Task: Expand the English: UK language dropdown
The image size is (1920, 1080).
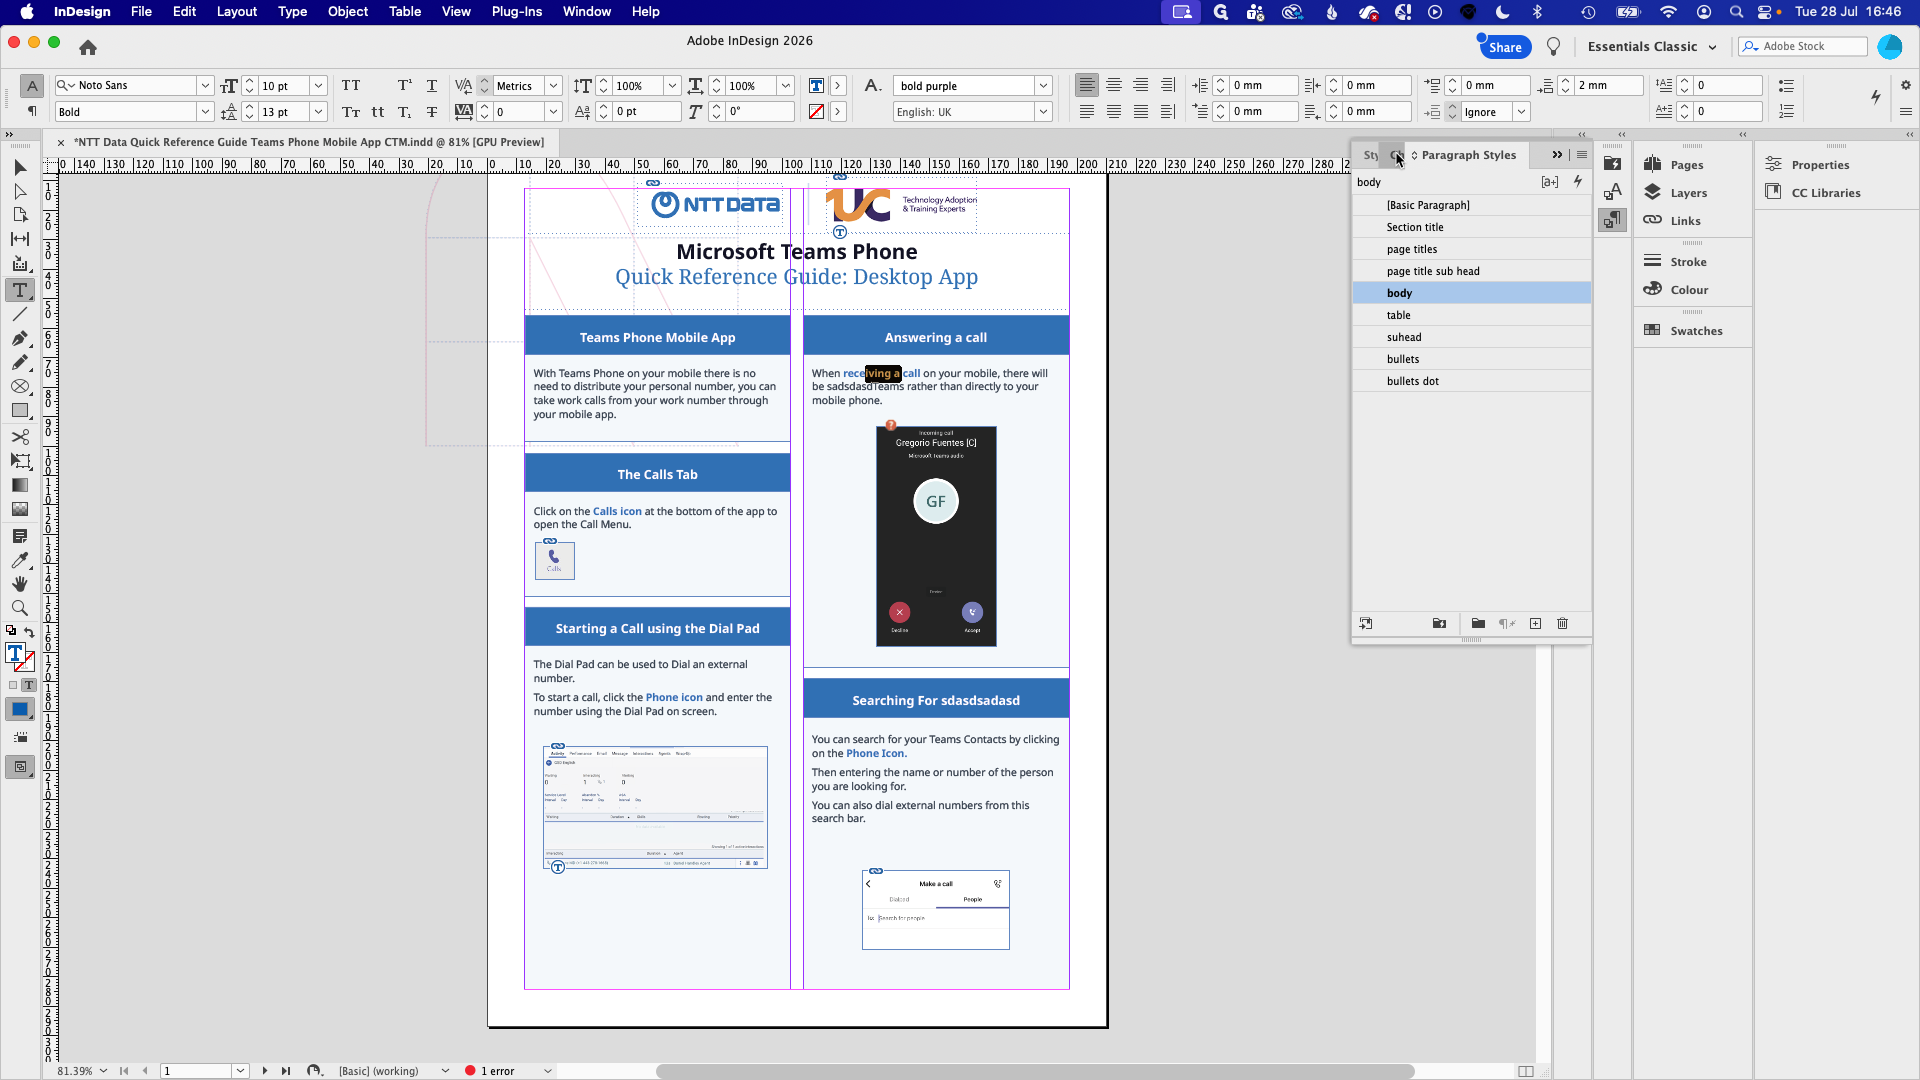Action: click(x=1043, y=112)
